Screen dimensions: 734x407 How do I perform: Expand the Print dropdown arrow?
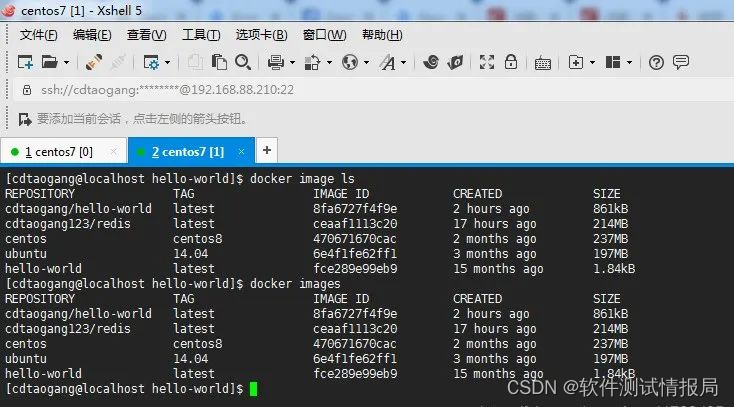[x=293, y=62]
